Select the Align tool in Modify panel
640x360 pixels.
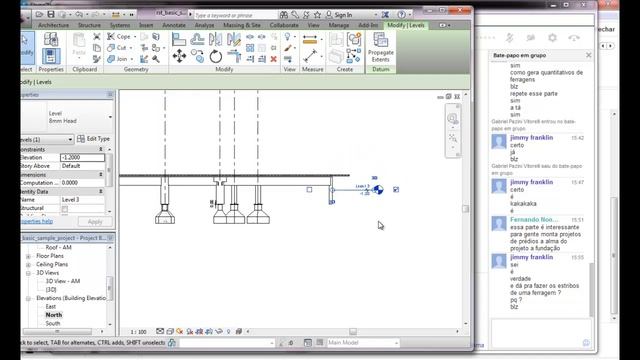click(179, 39)
